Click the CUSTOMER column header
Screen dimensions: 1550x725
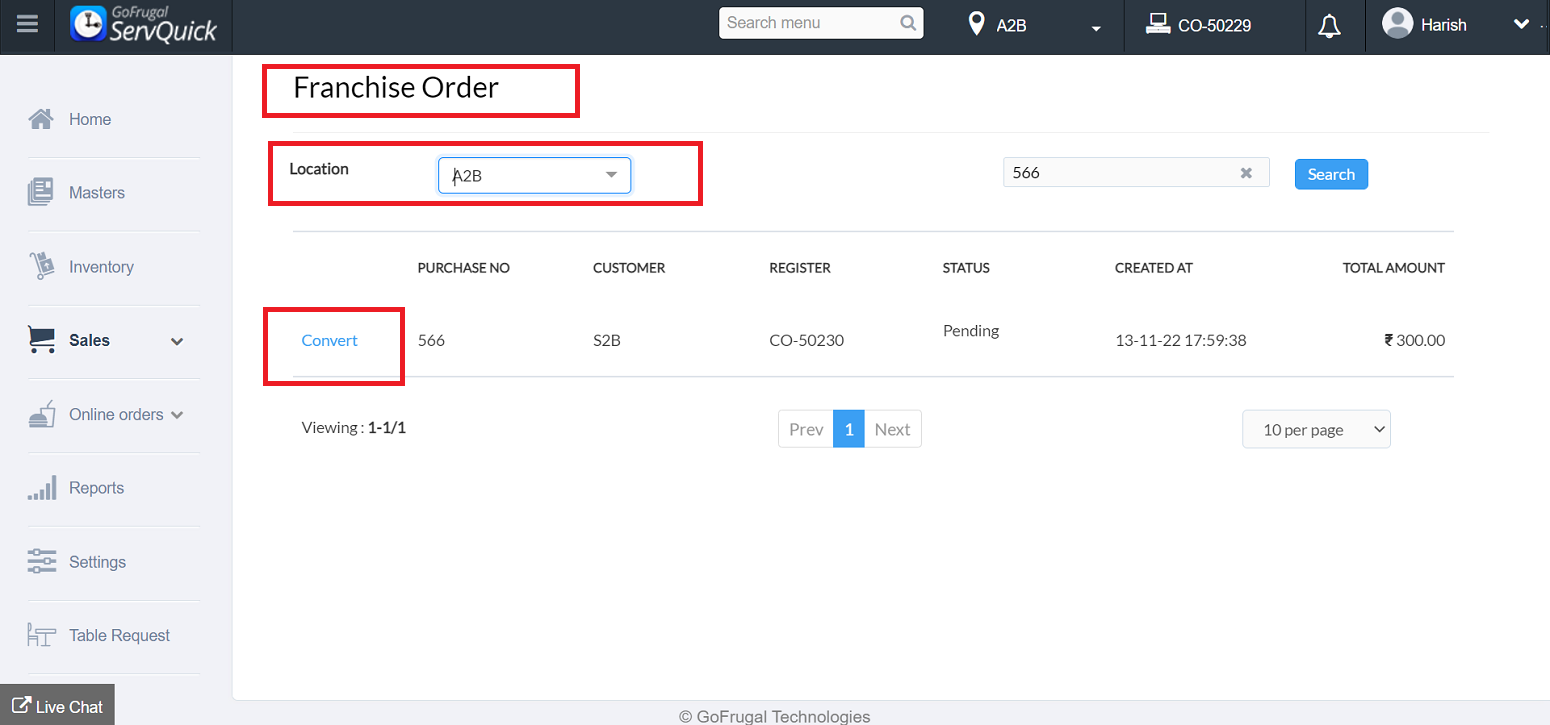(x=629, y=268)
